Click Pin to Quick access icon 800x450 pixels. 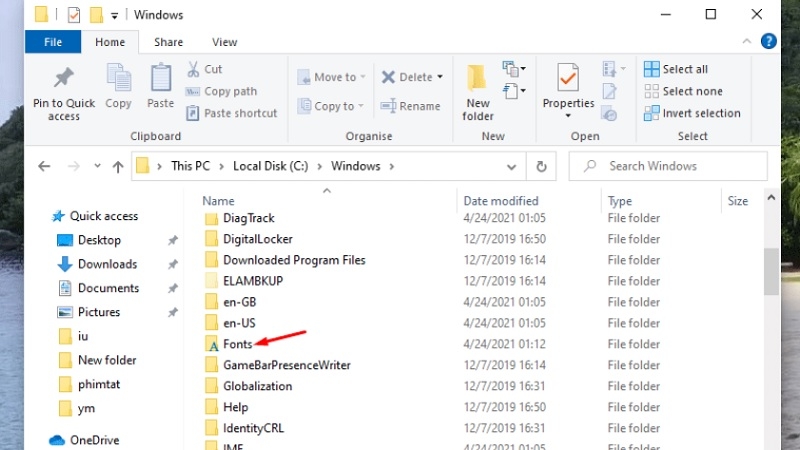(64, 78)
